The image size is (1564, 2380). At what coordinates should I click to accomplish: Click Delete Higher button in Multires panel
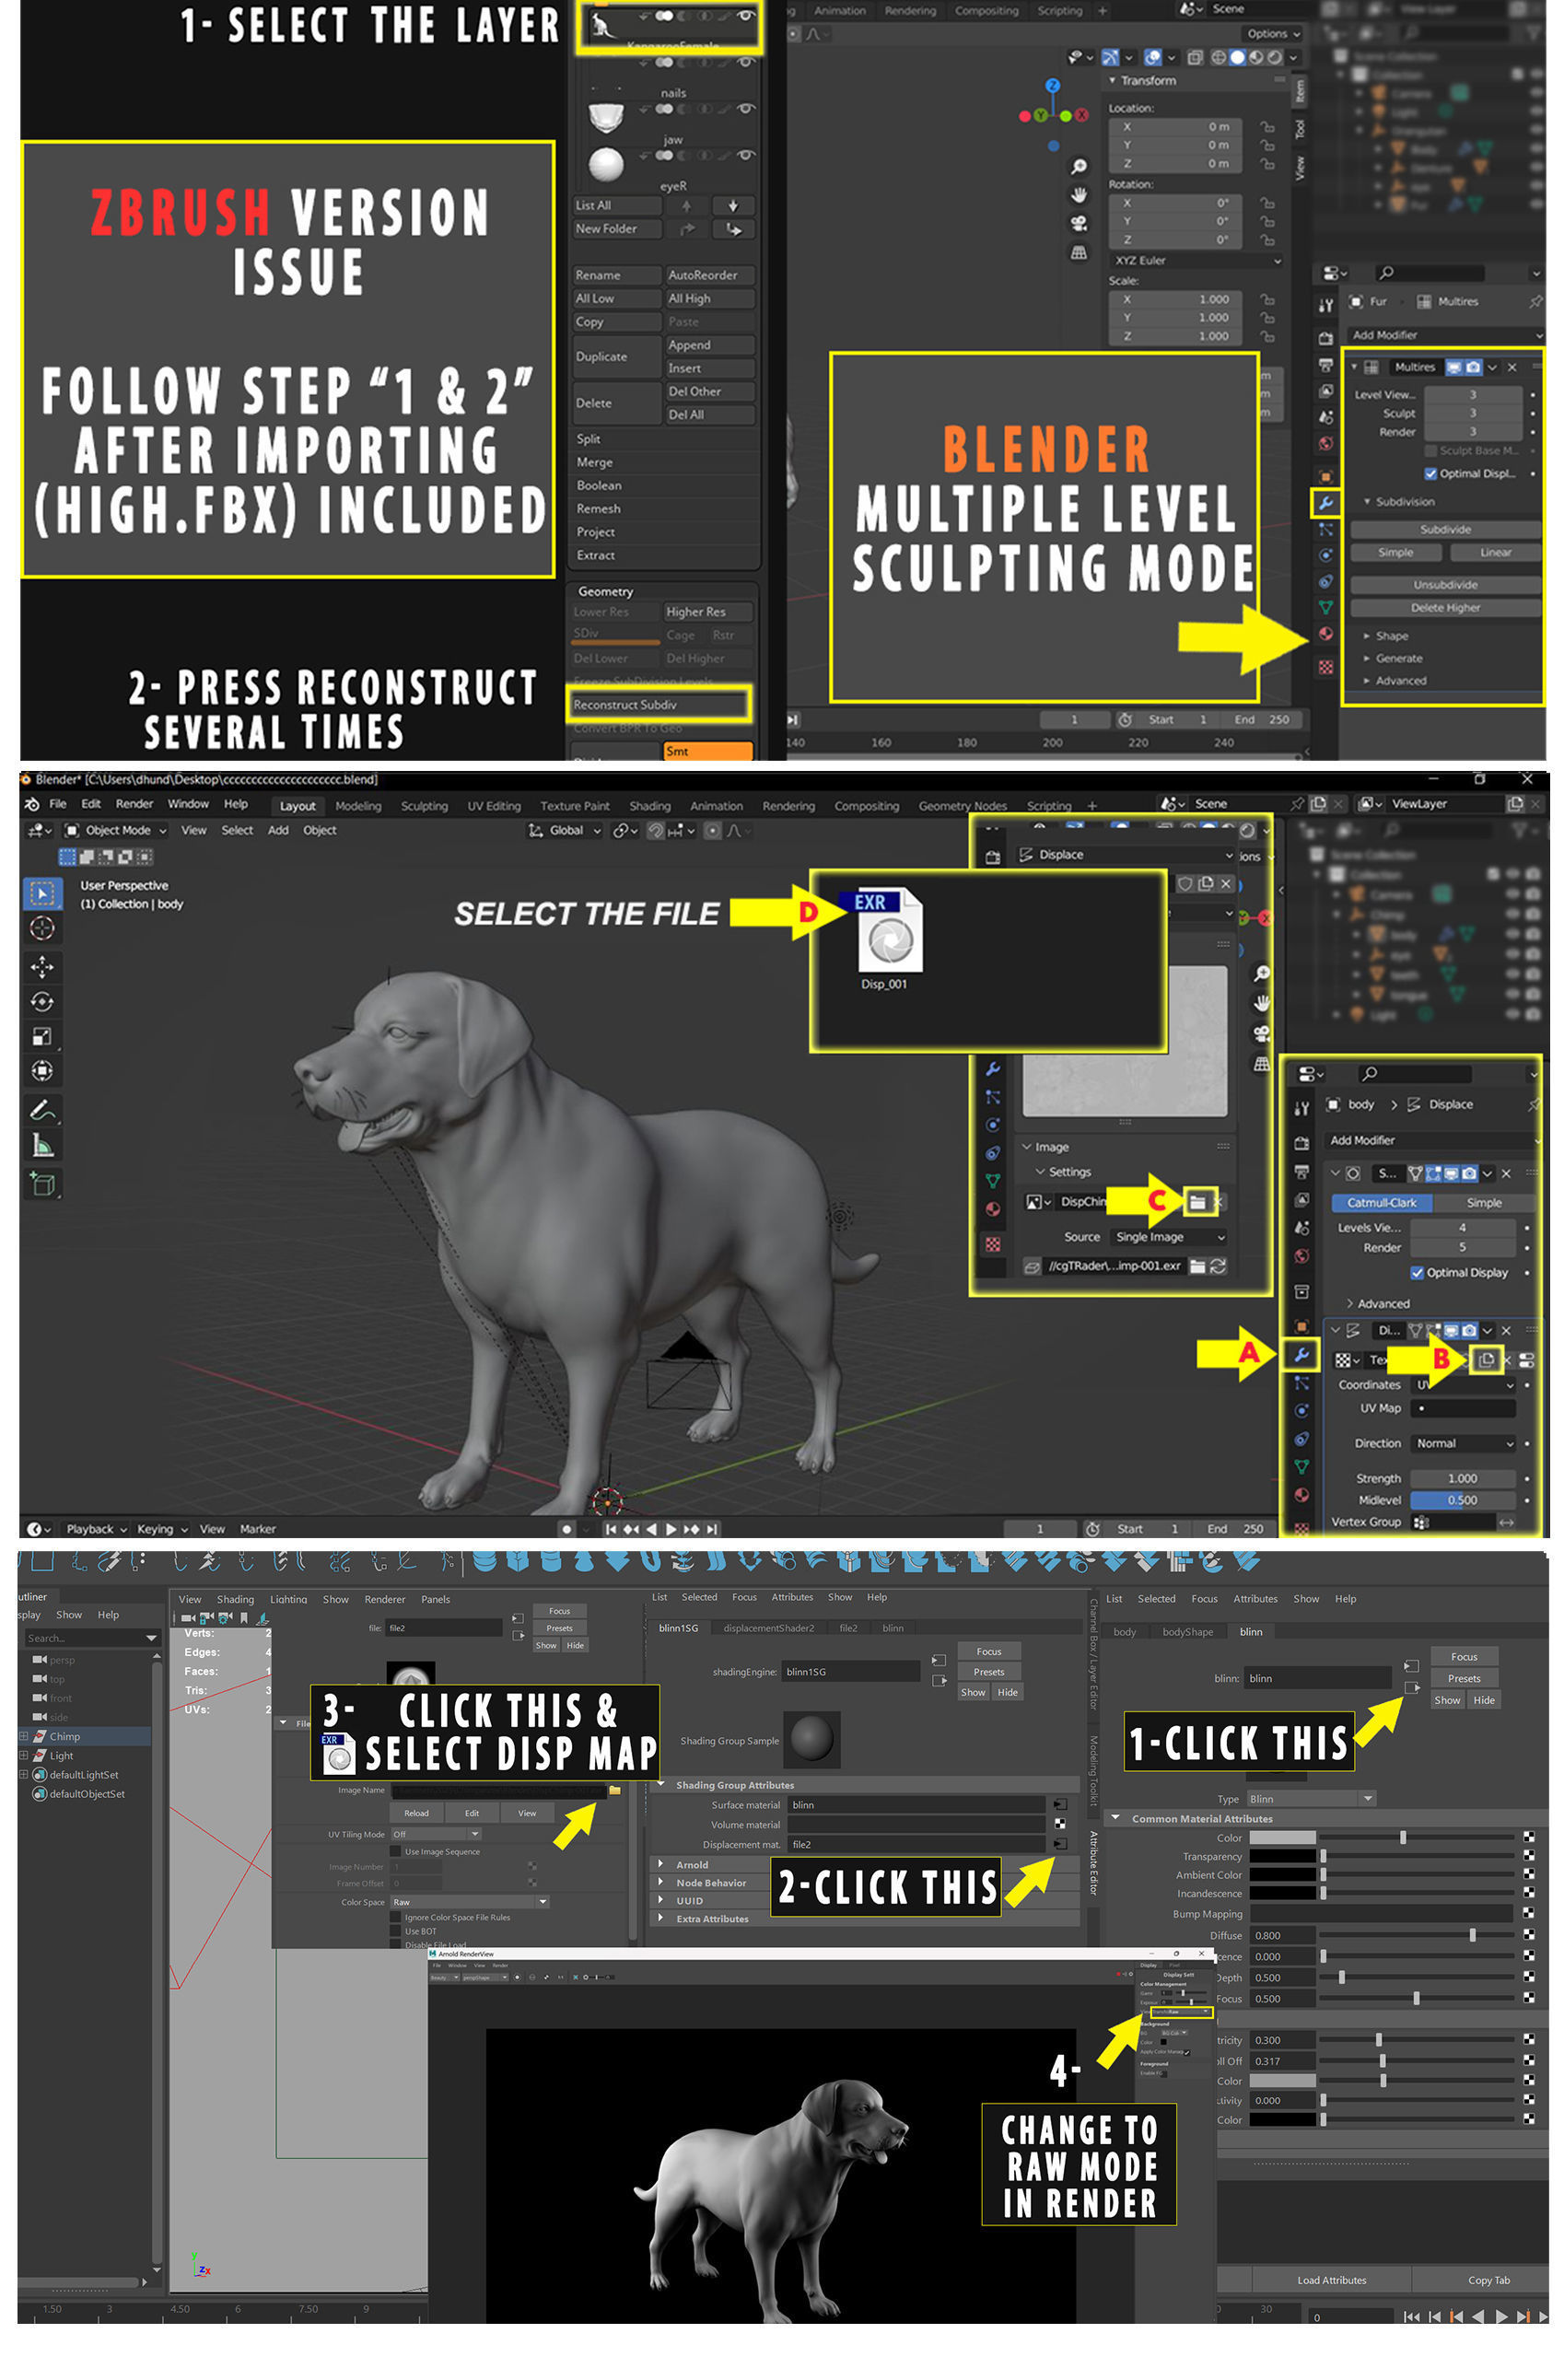1444,607
